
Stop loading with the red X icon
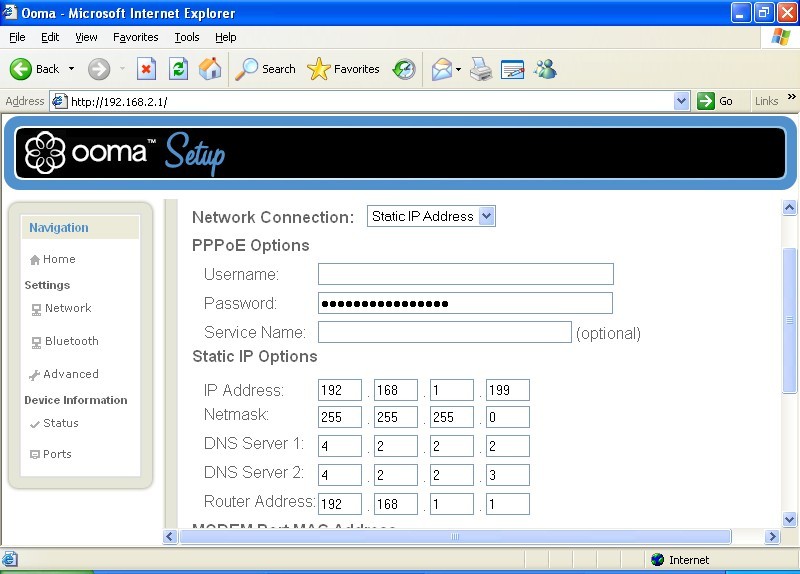(x=146, y=69)
